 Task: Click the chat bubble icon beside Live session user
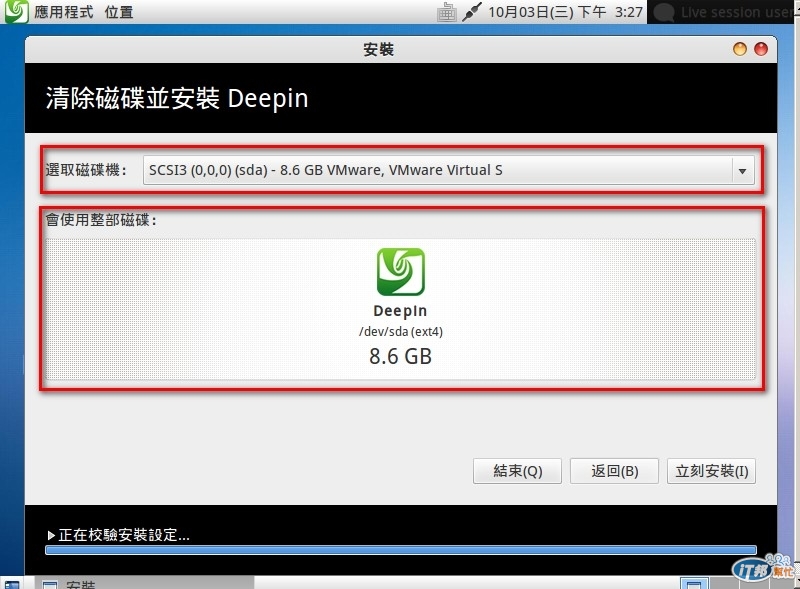(x=664, y=12)
